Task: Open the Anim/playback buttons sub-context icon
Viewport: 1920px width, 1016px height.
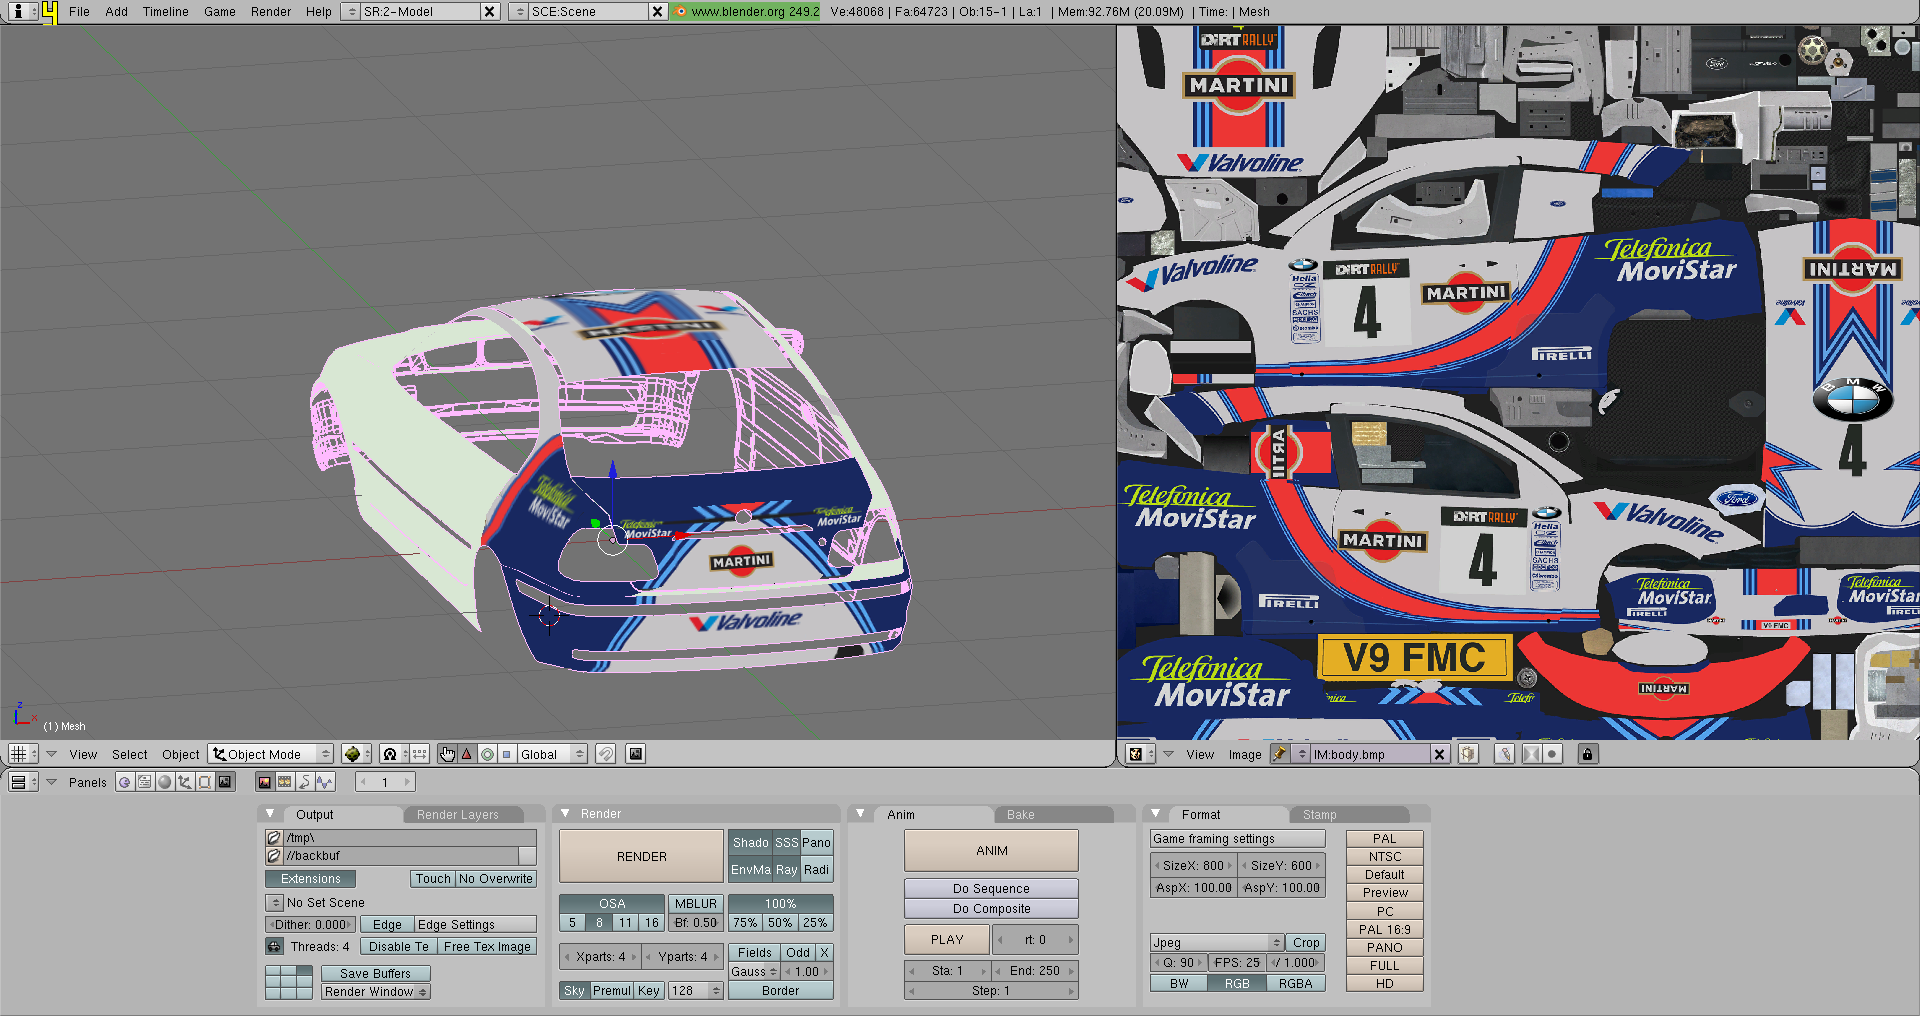Action: tap(304, 782)
